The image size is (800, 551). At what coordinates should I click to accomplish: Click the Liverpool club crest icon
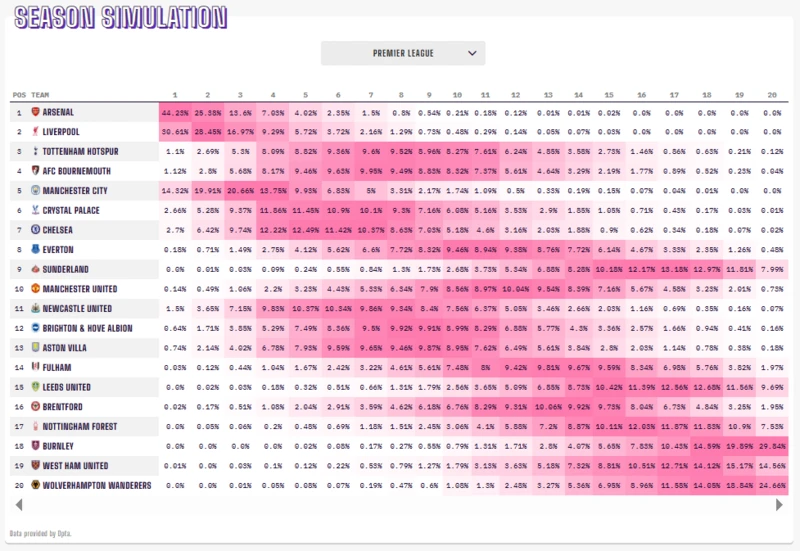pos(36,132)
